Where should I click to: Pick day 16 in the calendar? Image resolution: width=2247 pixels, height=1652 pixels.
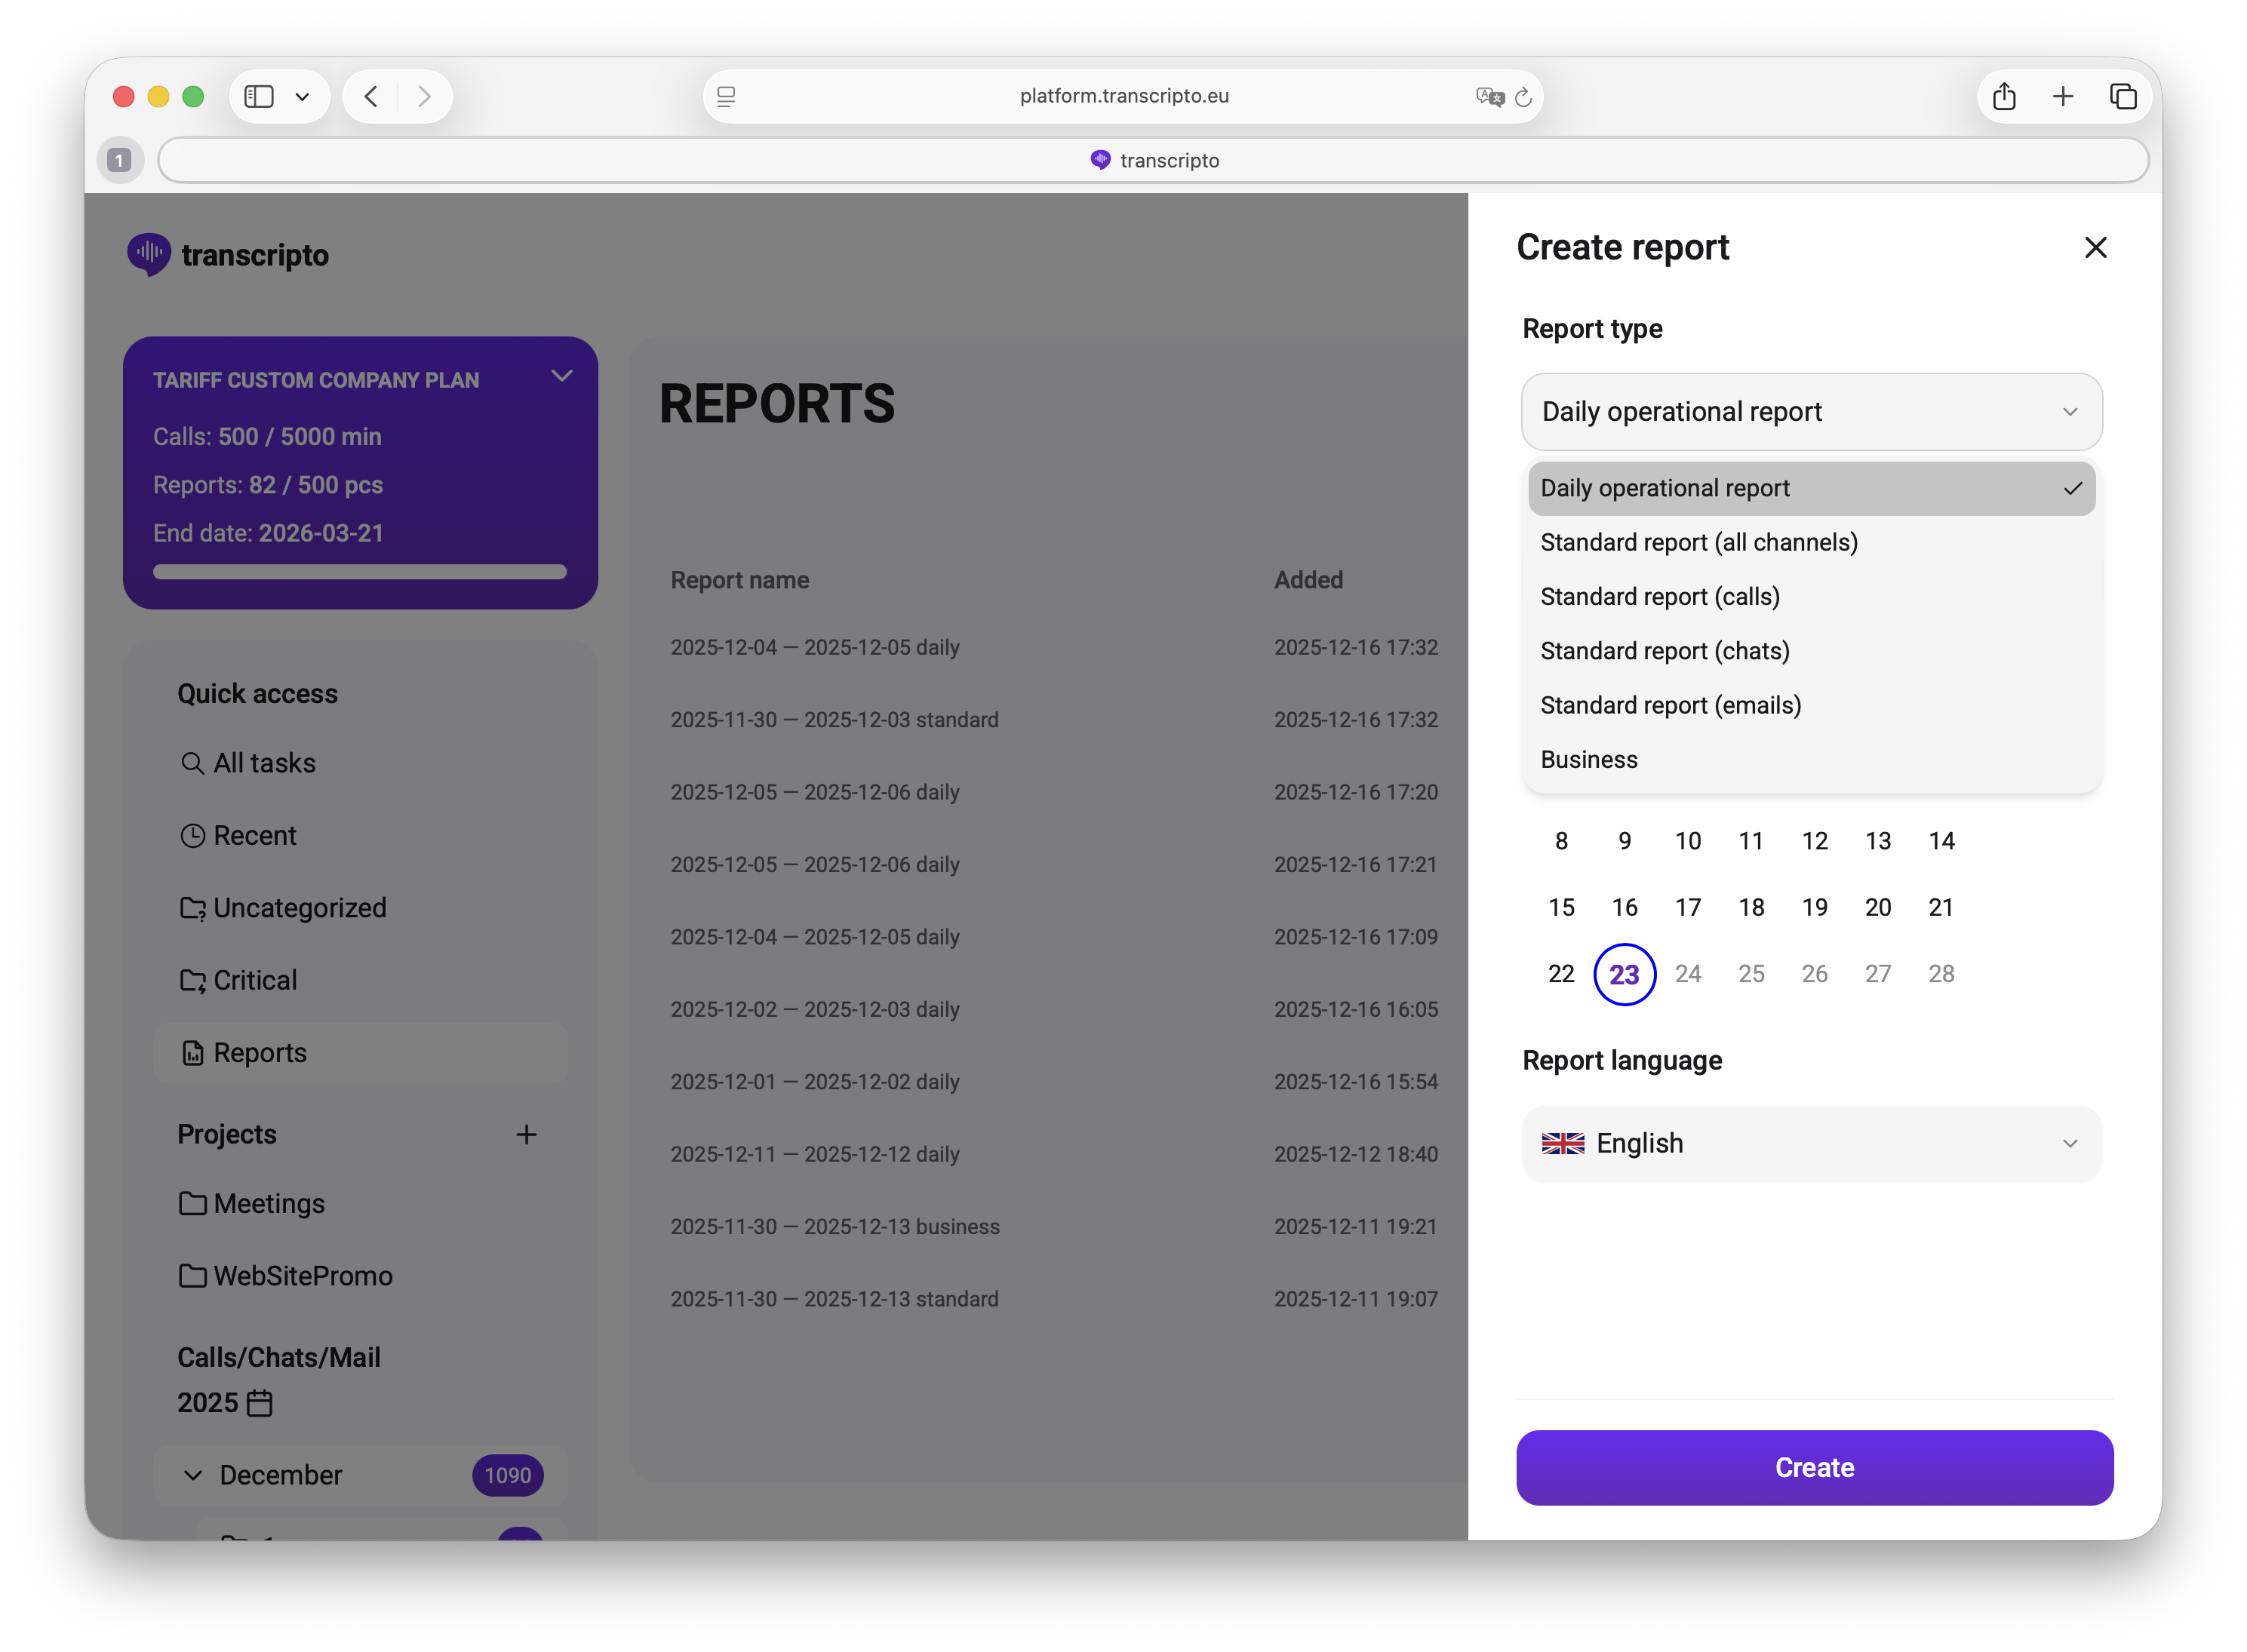click(x=1624, y=907)
